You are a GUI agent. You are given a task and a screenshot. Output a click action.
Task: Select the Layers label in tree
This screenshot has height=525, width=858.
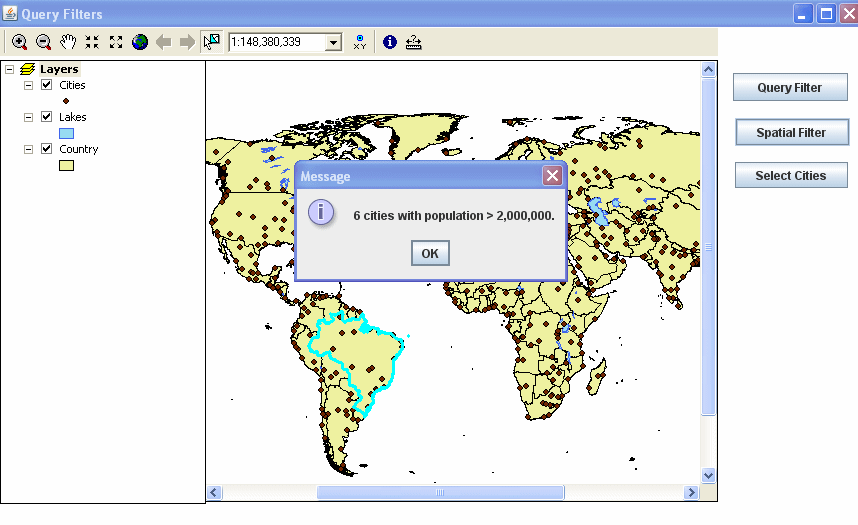(x=59, y=70)
